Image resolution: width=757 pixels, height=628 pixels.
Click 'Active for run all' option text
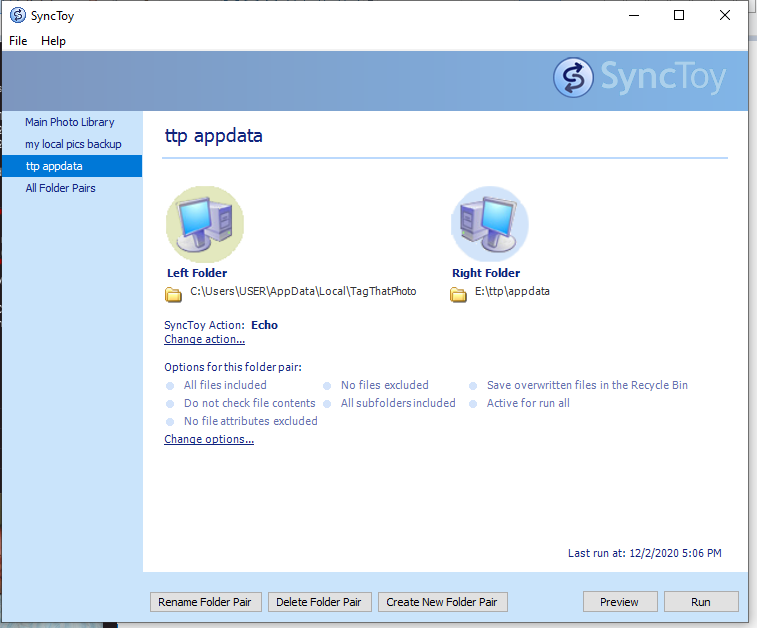click(x=528, y=403)
